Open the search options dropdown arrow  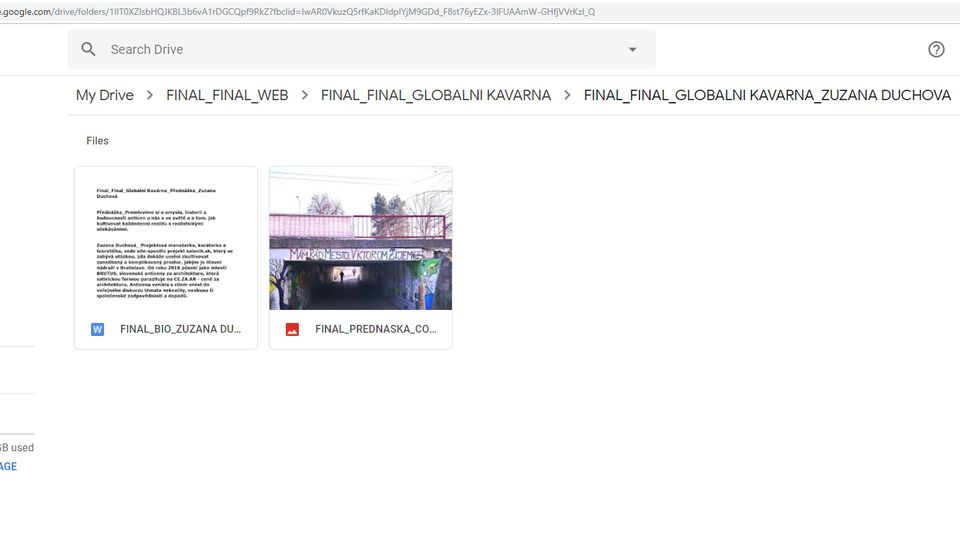[632, 49]
